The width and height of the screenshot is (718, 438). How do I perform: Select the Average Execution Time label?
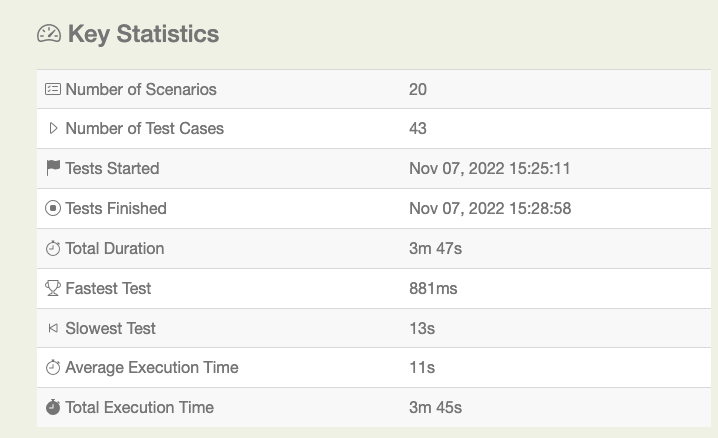coord(152,367)
